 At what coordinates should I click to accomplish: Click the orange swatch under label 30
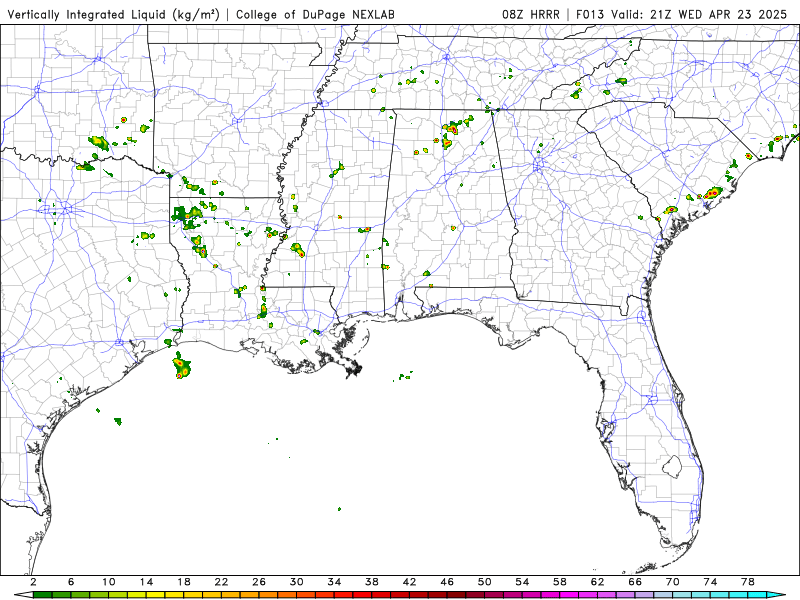306,595
